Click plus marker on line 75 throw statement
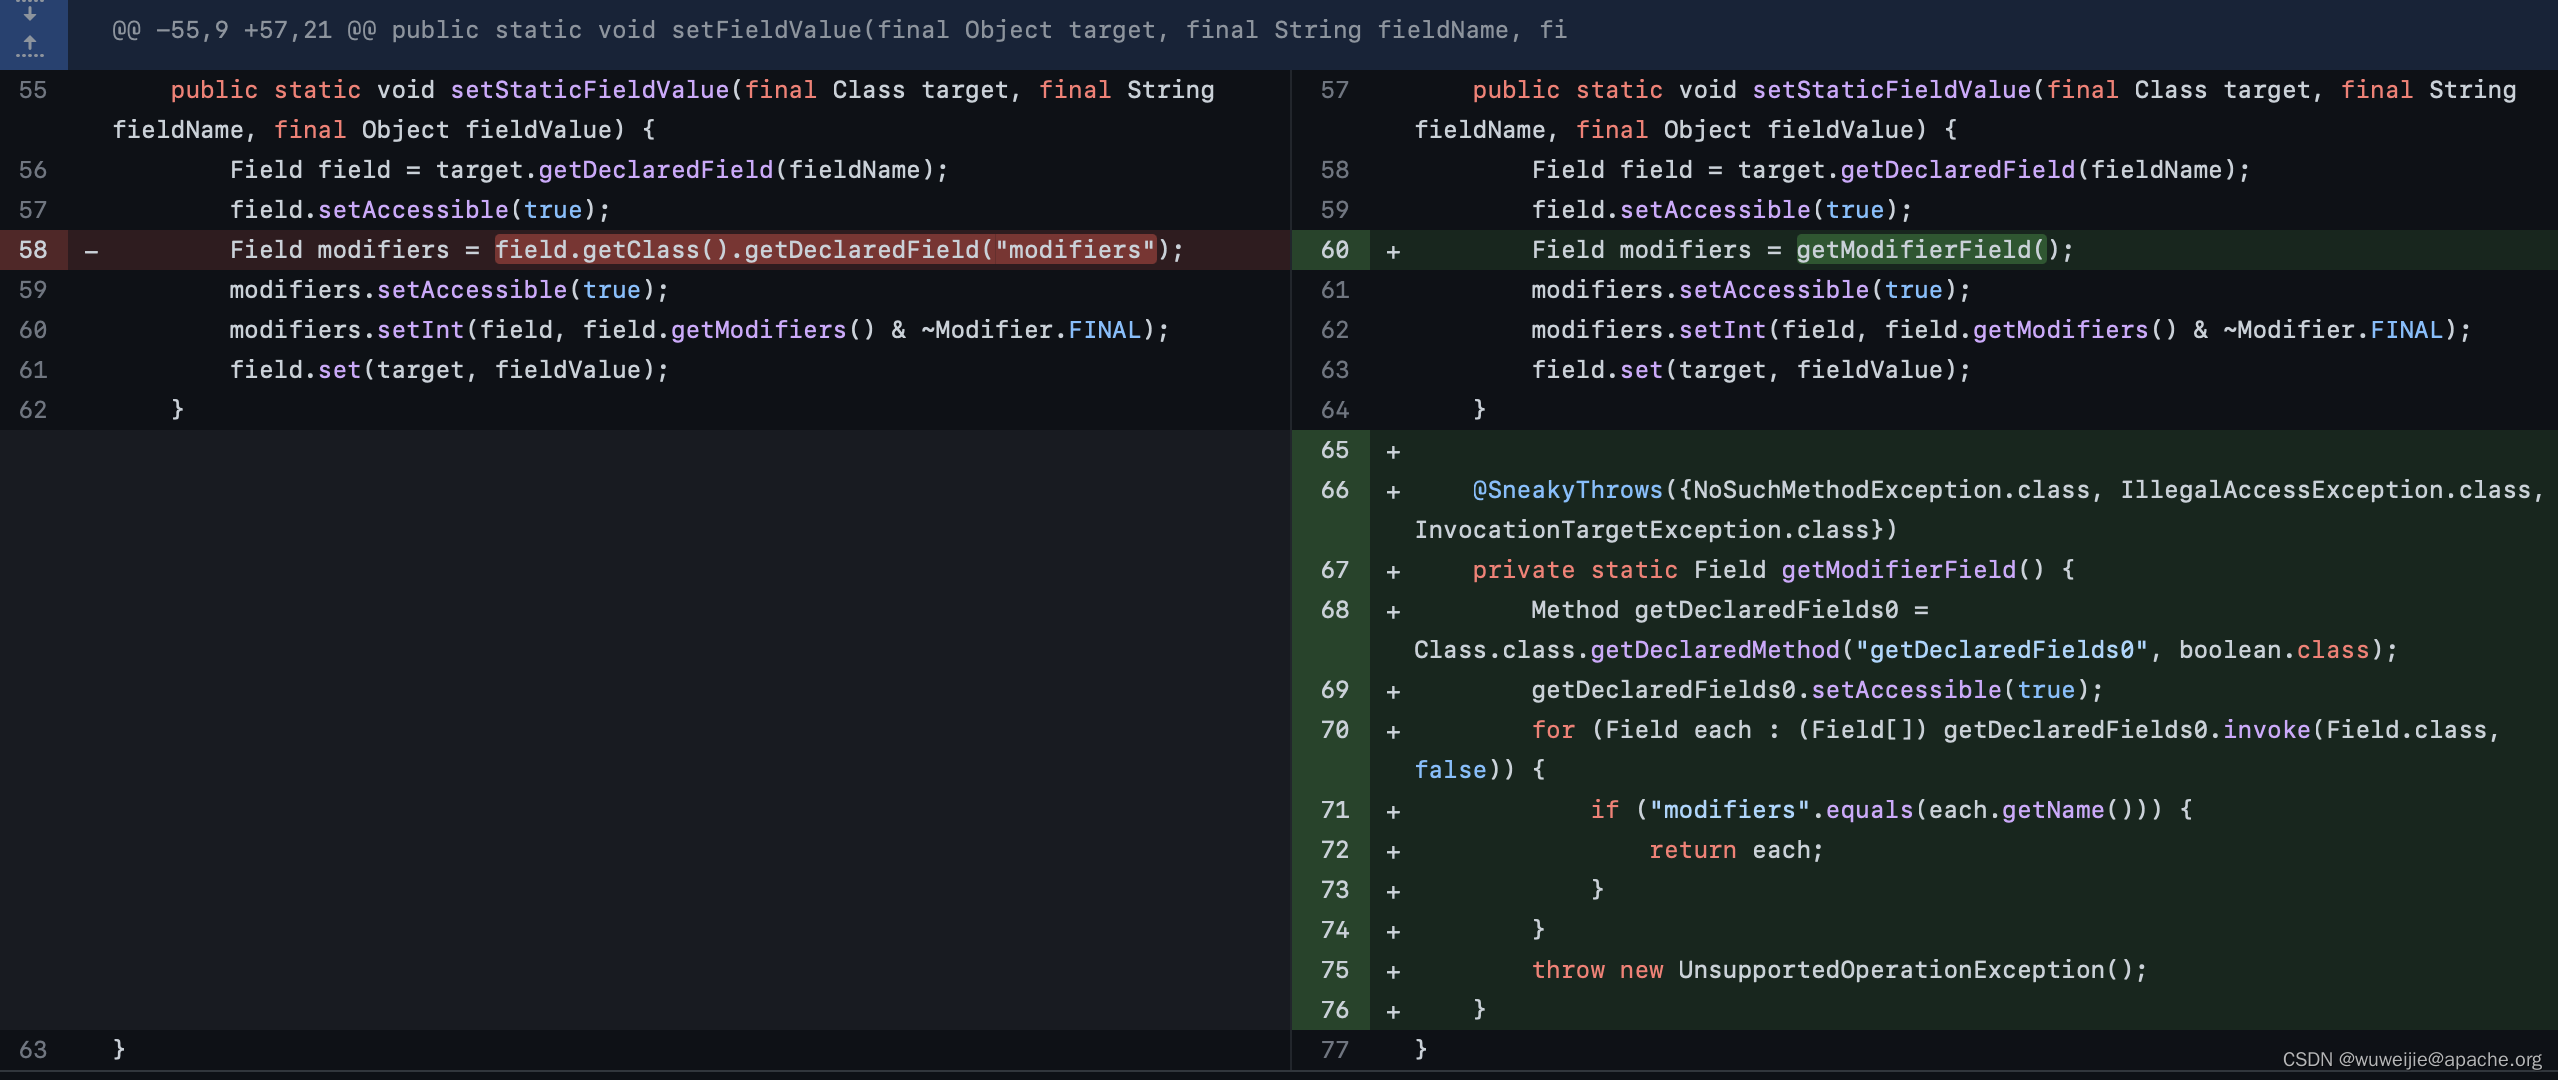Screen dimensions: 2558x1080 (1393, 971)
